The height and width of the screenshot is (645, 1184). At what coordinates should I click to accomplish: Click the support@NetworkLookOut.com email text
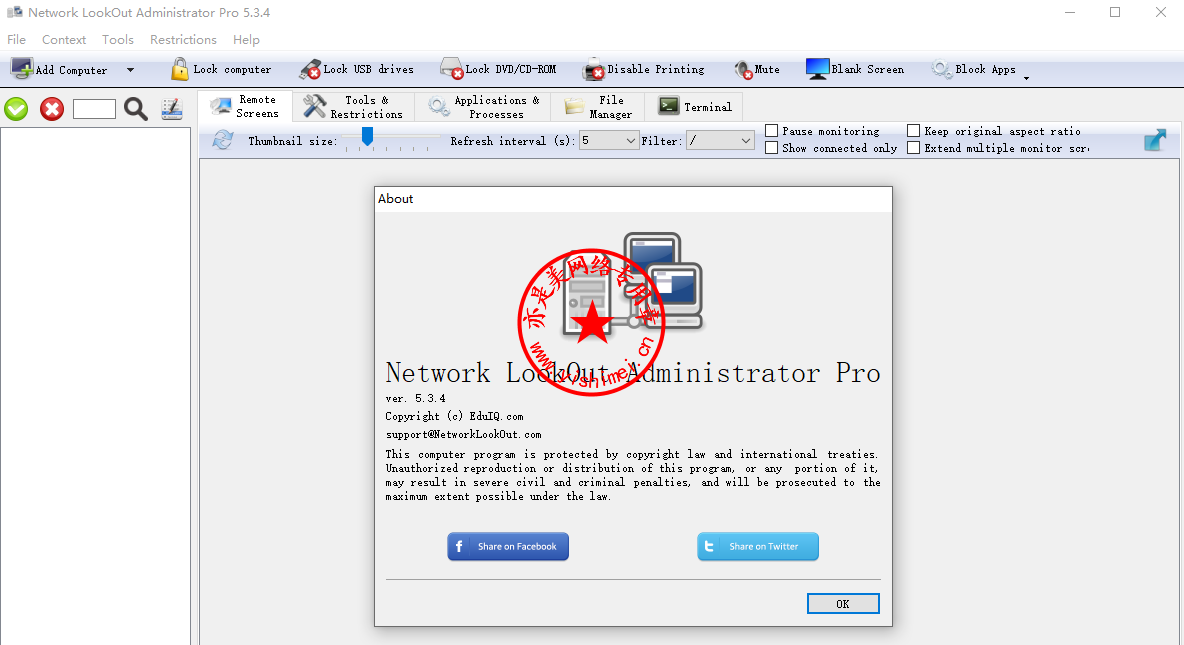pos(464,434)
